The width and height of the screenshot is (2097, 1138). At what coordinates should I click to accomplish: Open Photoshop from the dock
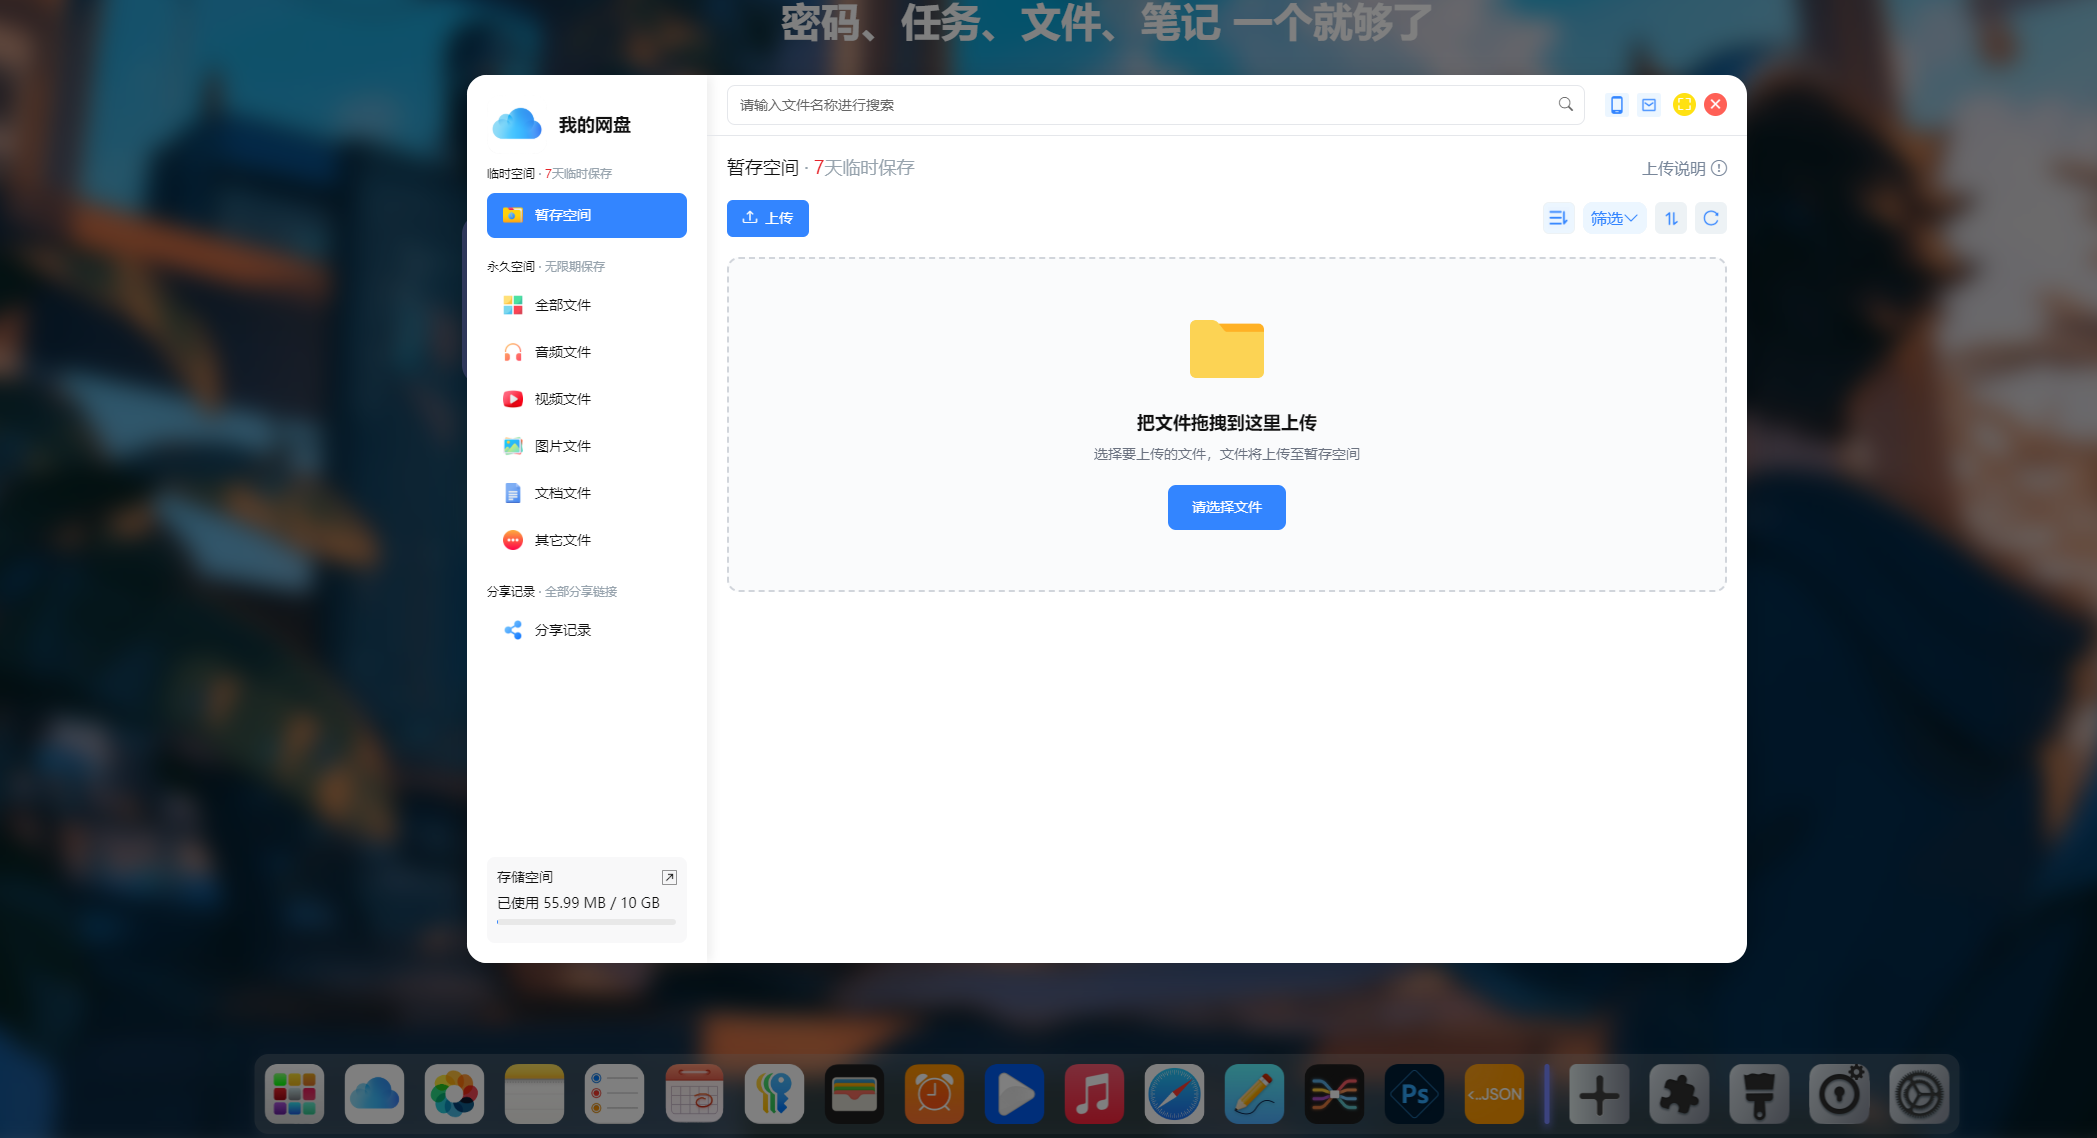(x=1414, y=1094)
